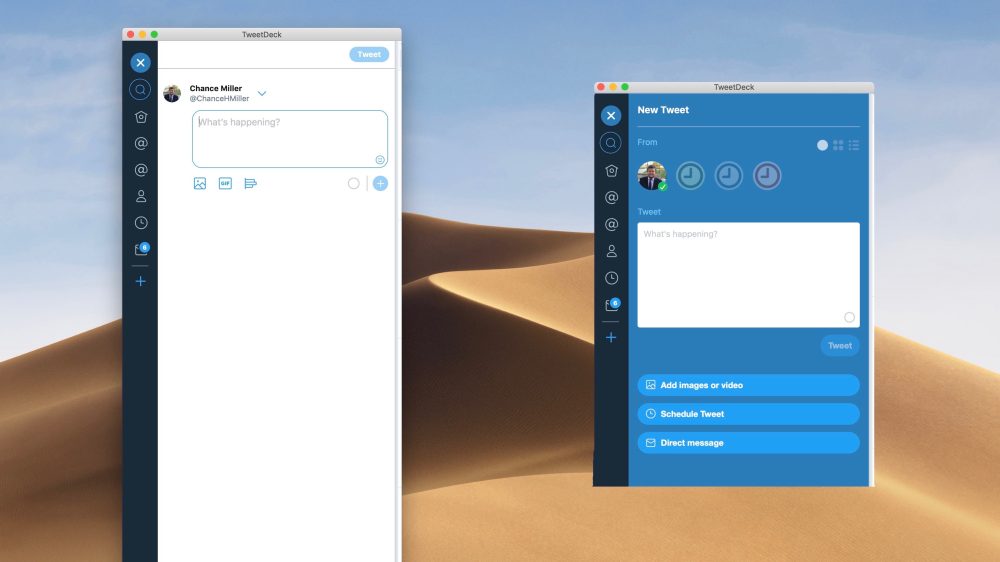This screenshot has height=562, width=1000.
Task: Open home column in blue New Tweet window
Action: point(612,170)
